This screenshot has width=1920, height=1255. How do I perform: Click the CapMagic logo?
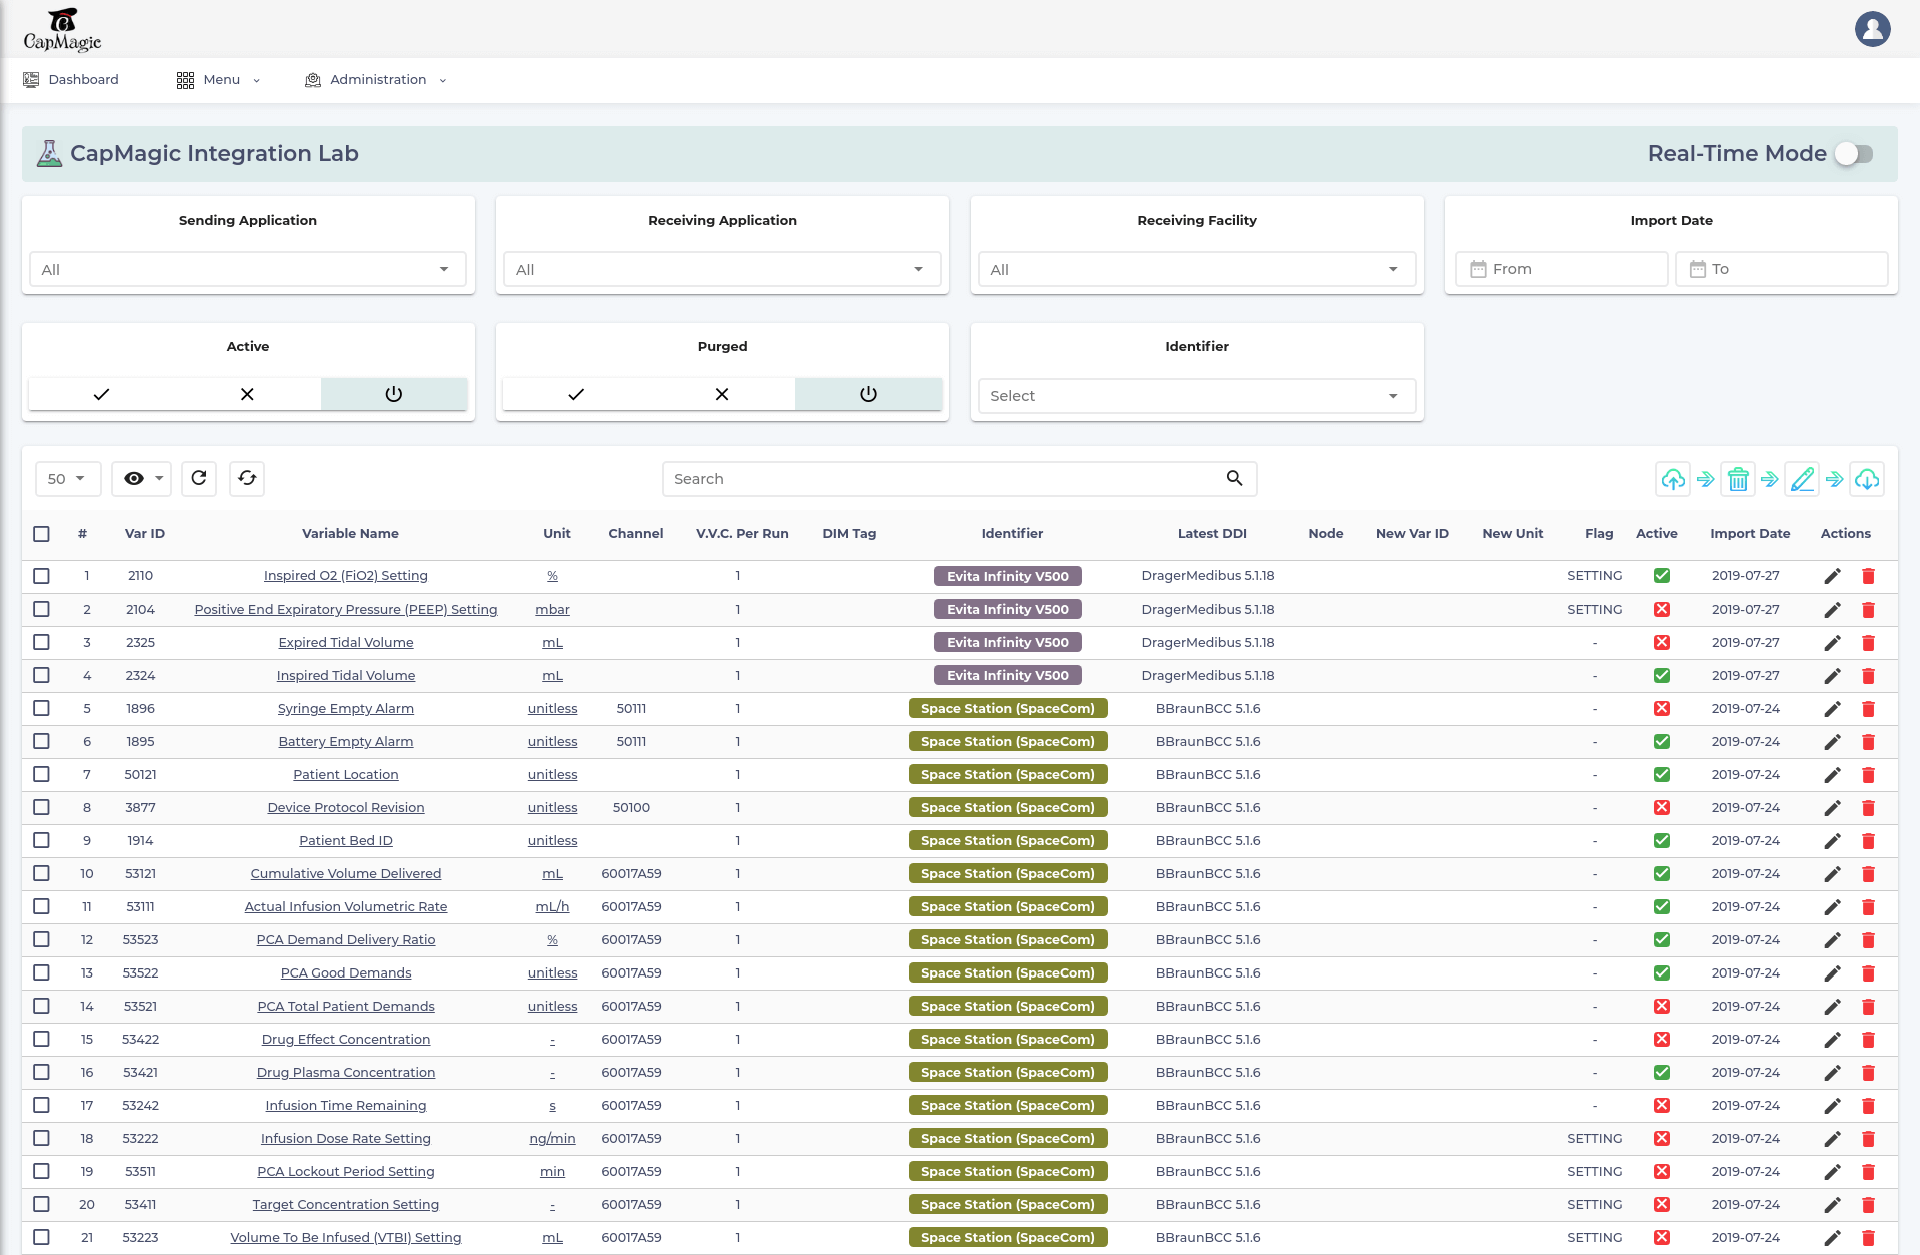[x=62, y=30]
